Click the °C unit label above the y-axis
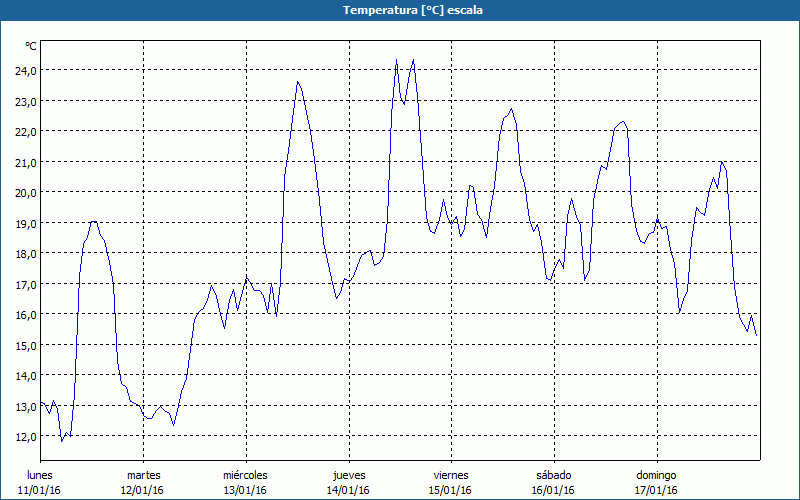Screen dimensions: 800x500 click(x=31, y=46)
